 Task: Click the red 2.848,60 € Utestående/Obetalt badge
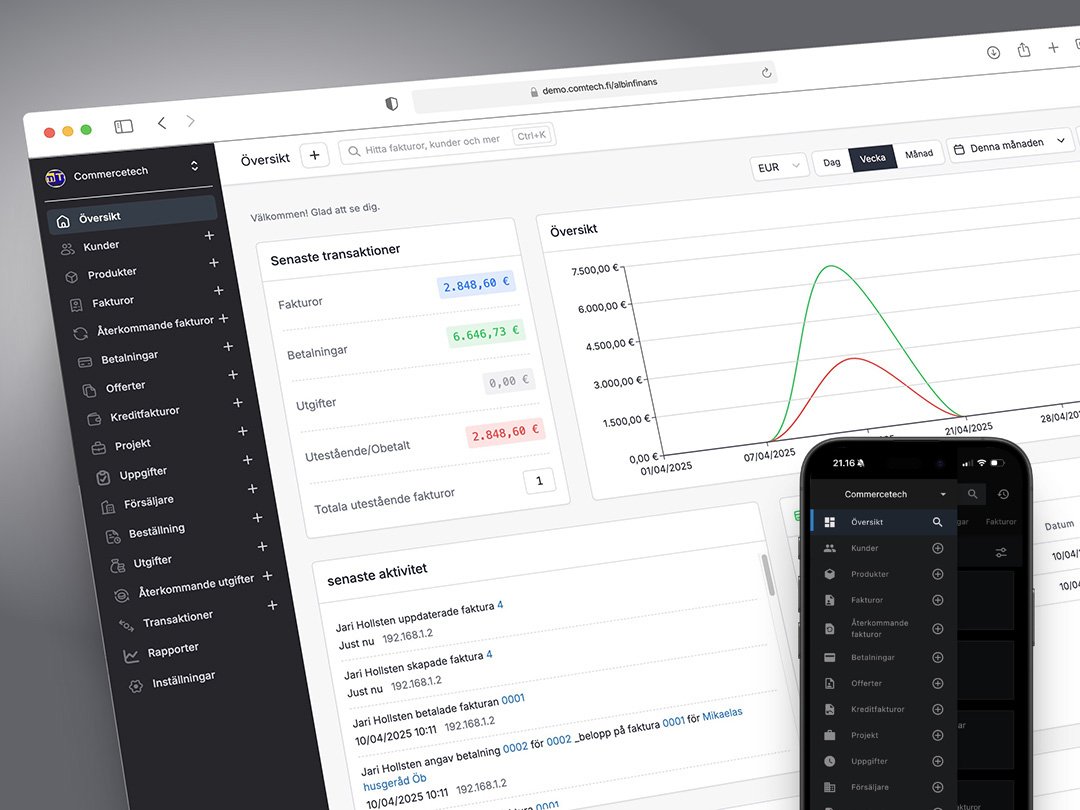[x=505, y=433]
